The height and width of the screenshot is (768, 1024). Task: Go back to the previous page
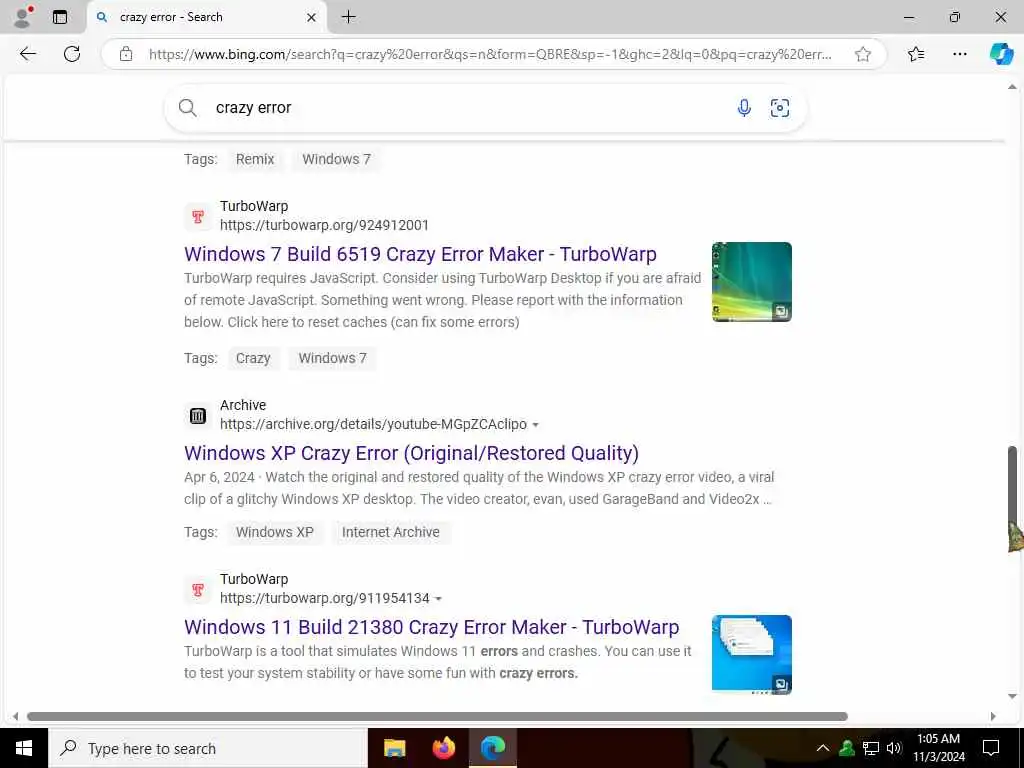(x=27, y=54)
